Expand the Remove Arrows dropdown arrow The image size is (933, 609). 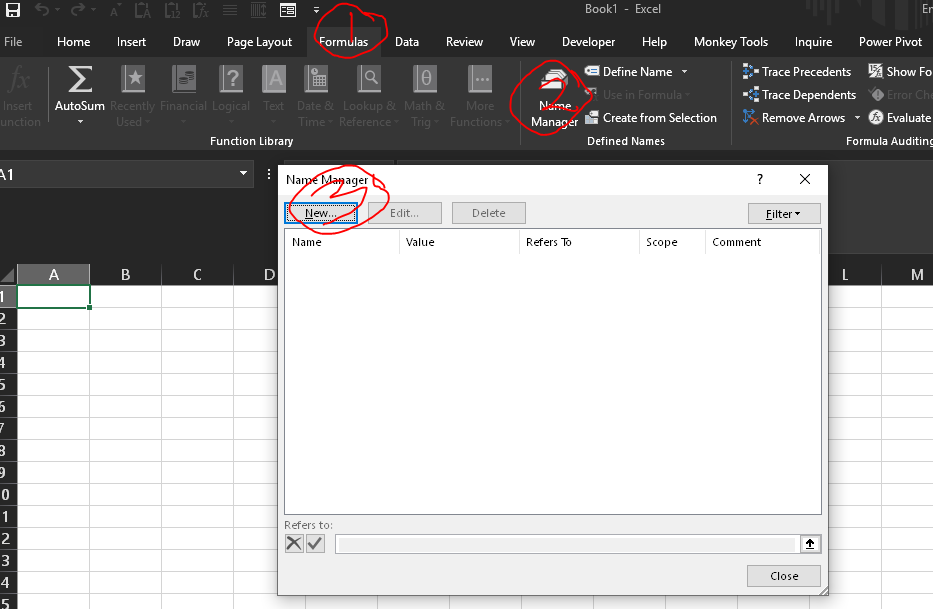coord(857,118)
